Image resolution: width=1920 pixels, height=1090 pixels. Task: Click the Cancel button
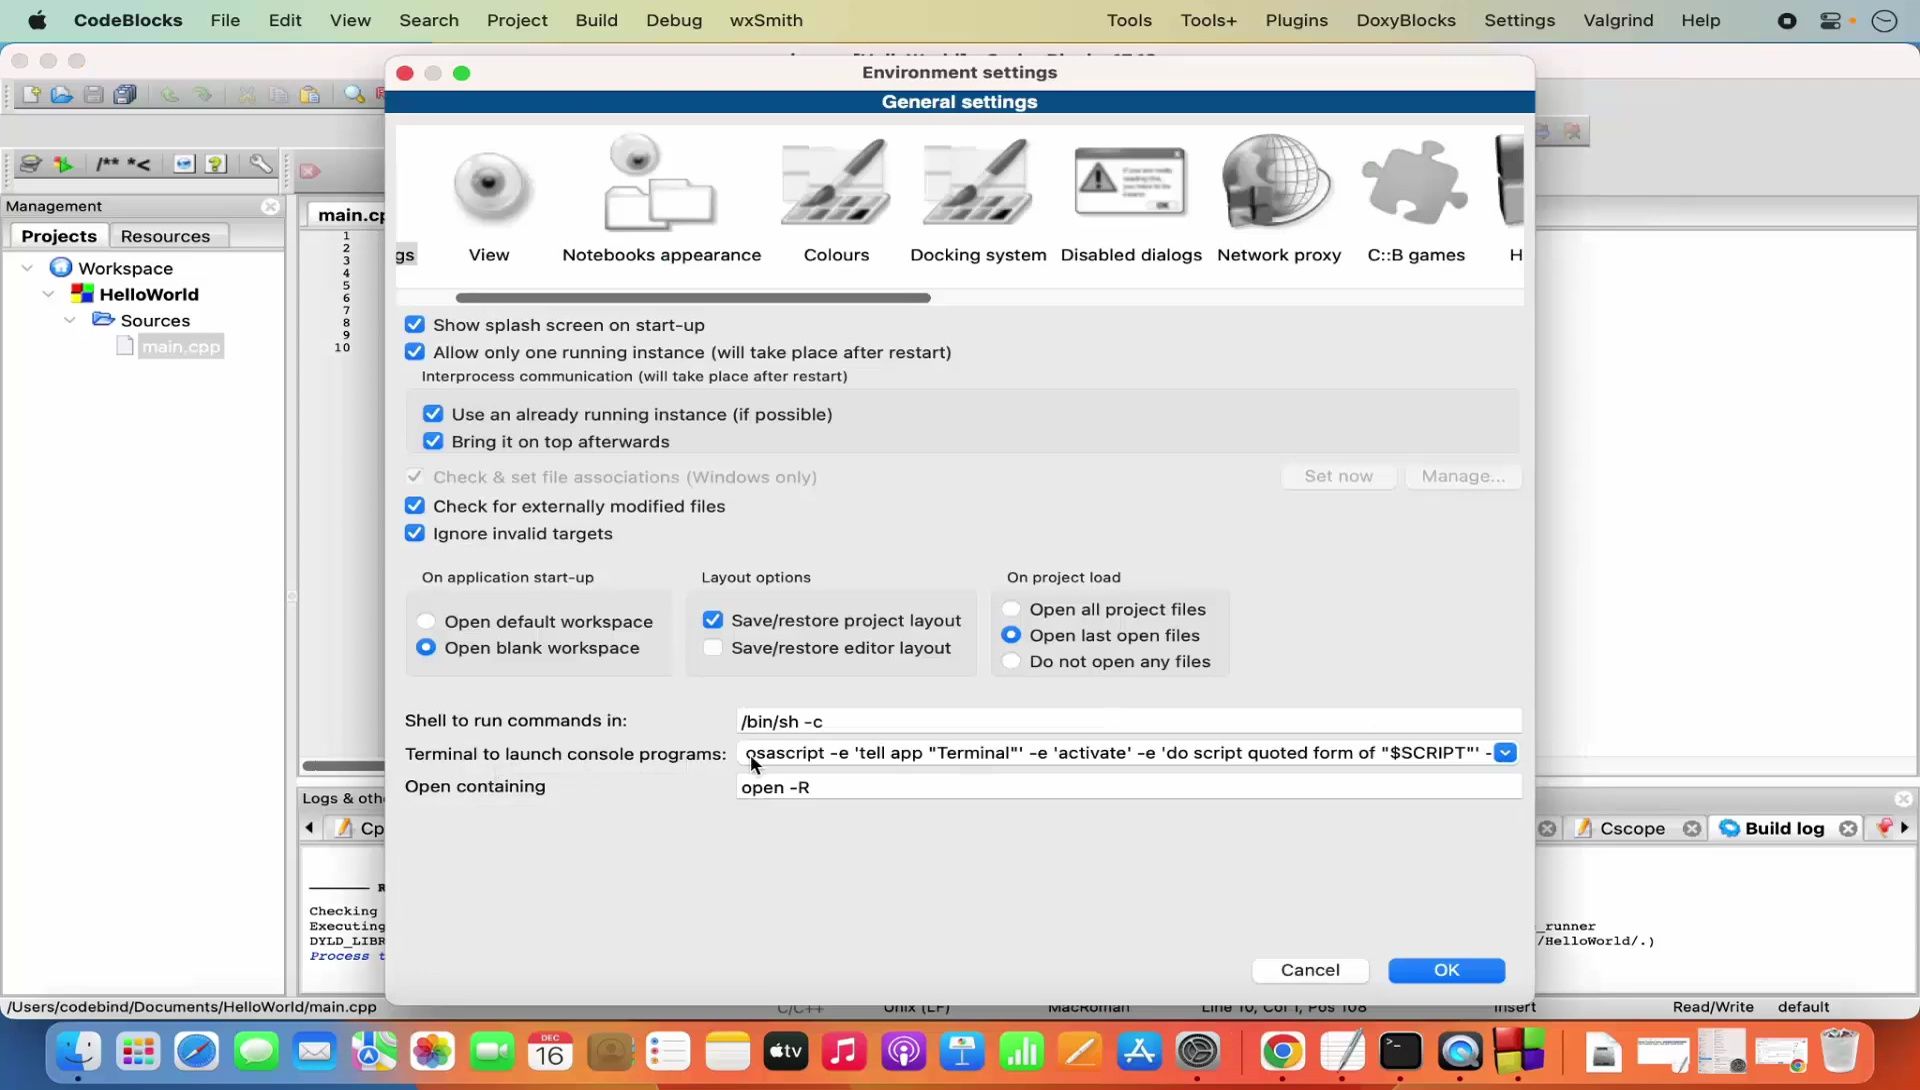pyautogui.click(x=1310, y=970)
